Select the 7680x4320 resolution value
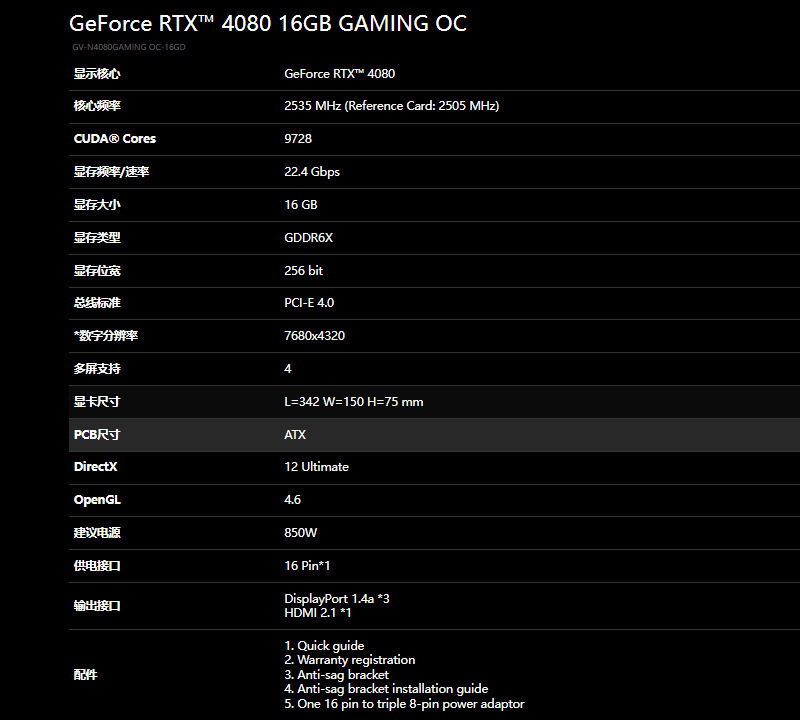The width and height of the screenshot is (800, 720). coord(314,336)
